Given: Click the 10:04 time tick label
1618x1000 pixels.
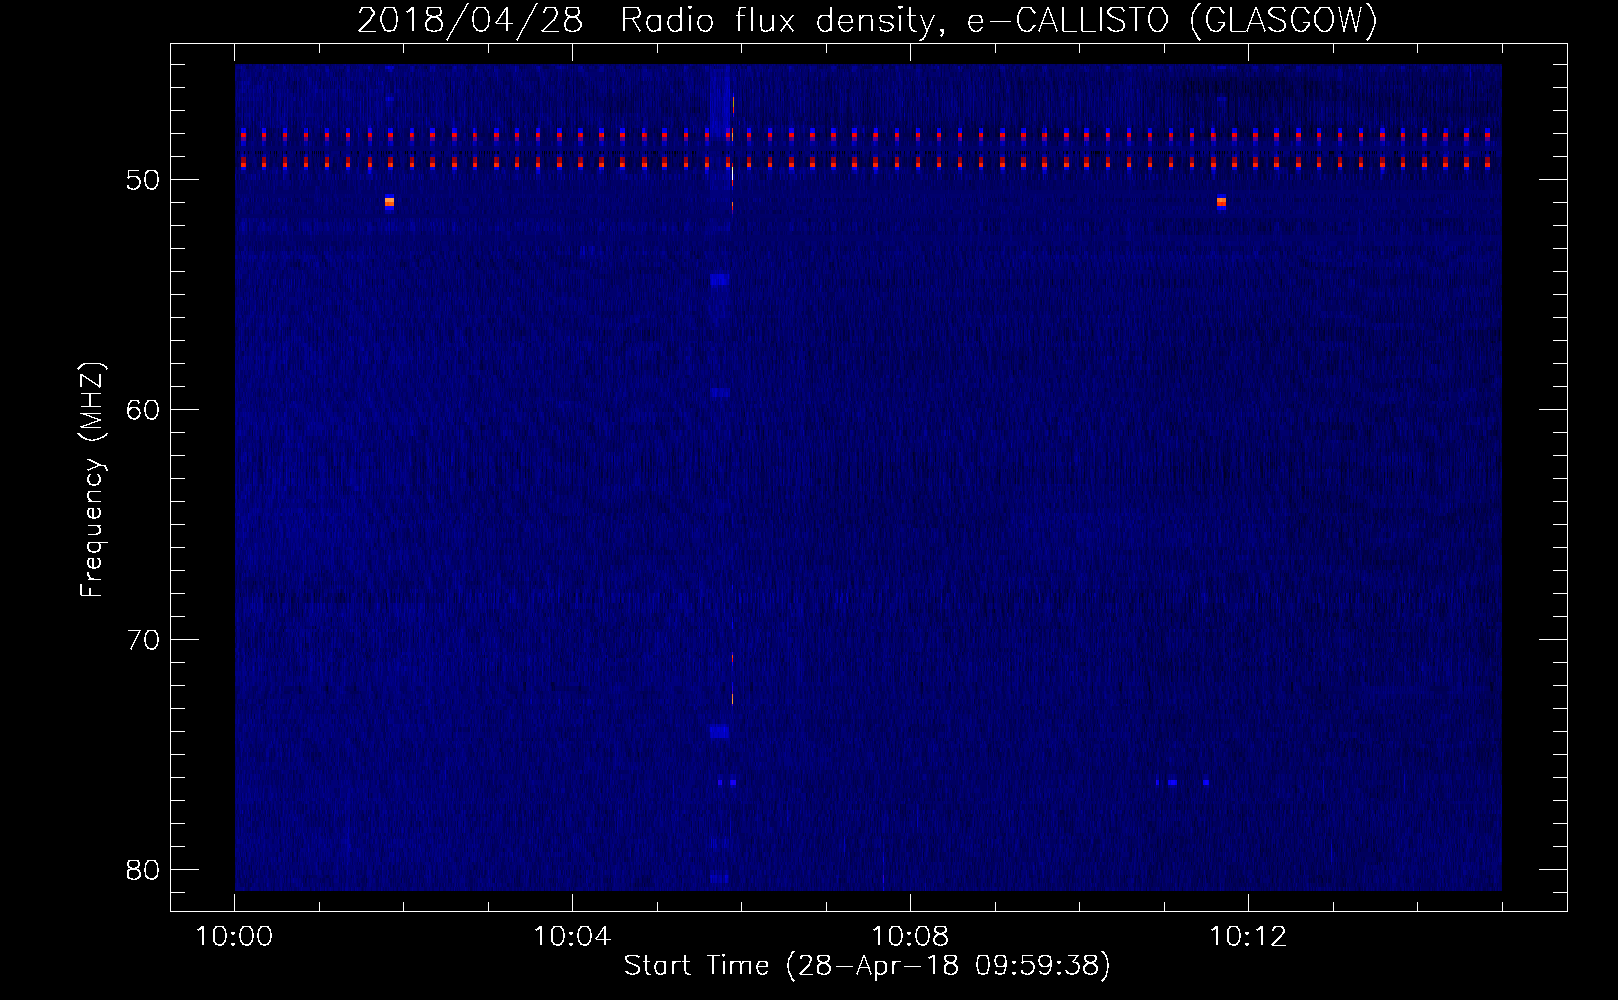Looking at the screenshot, I should [572, 937].
